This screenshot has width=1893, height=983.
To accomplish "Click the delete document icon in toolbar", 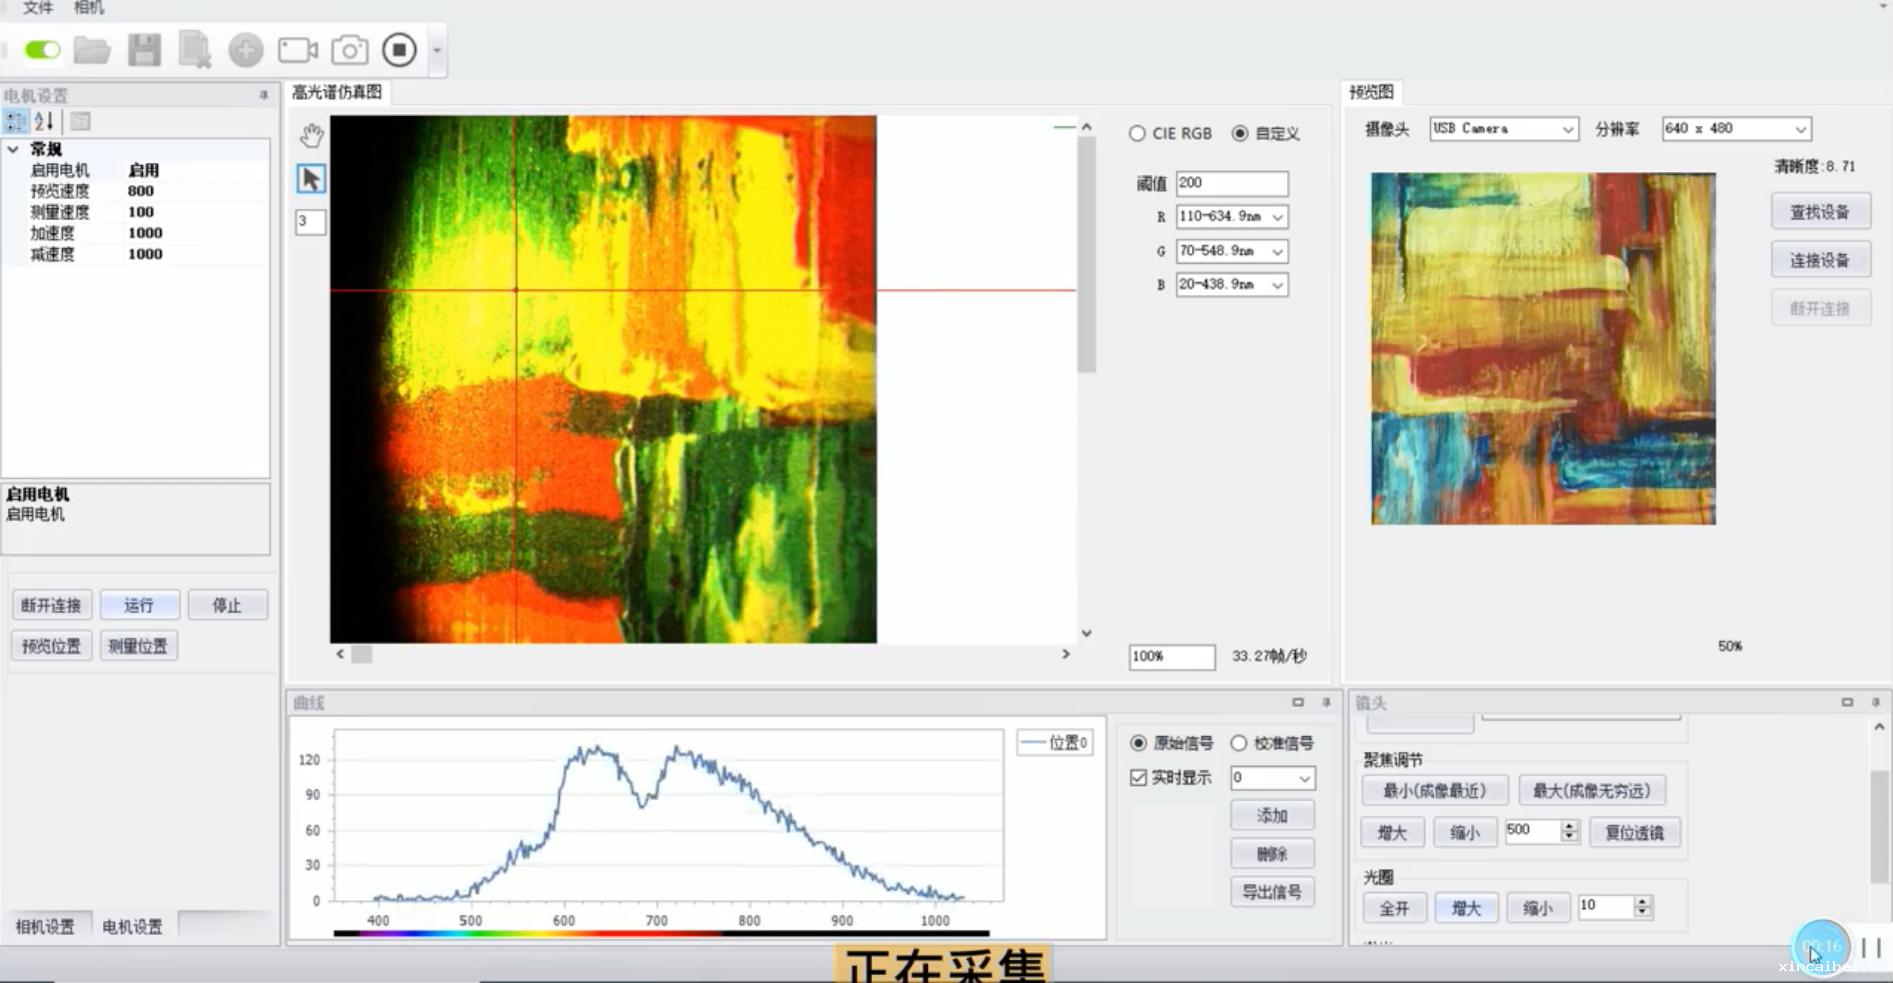I will coord(194,50).
